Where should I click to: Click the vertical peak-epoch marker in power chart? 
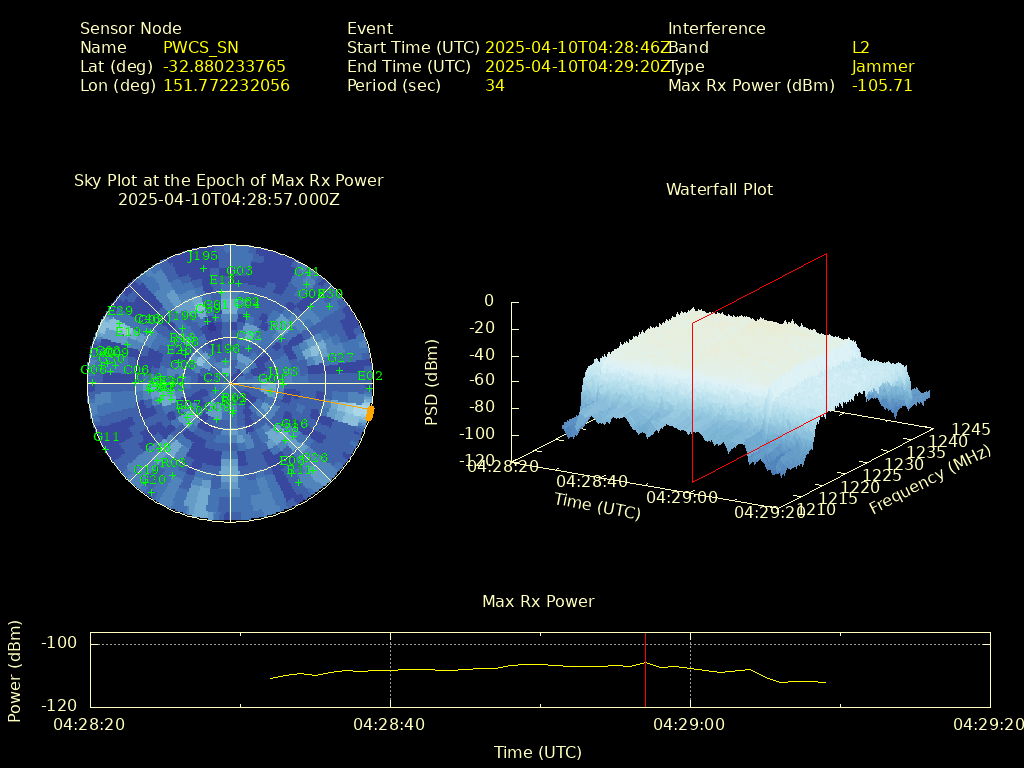tap(645, 668)
